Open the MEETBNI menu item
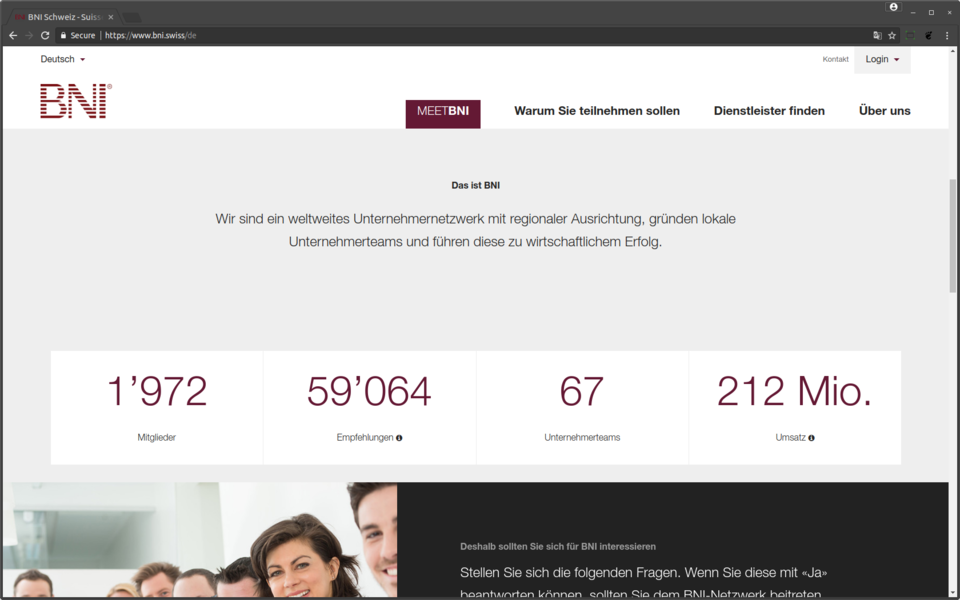The height and width of the screenshot is (600, 960). click(443, 113)
